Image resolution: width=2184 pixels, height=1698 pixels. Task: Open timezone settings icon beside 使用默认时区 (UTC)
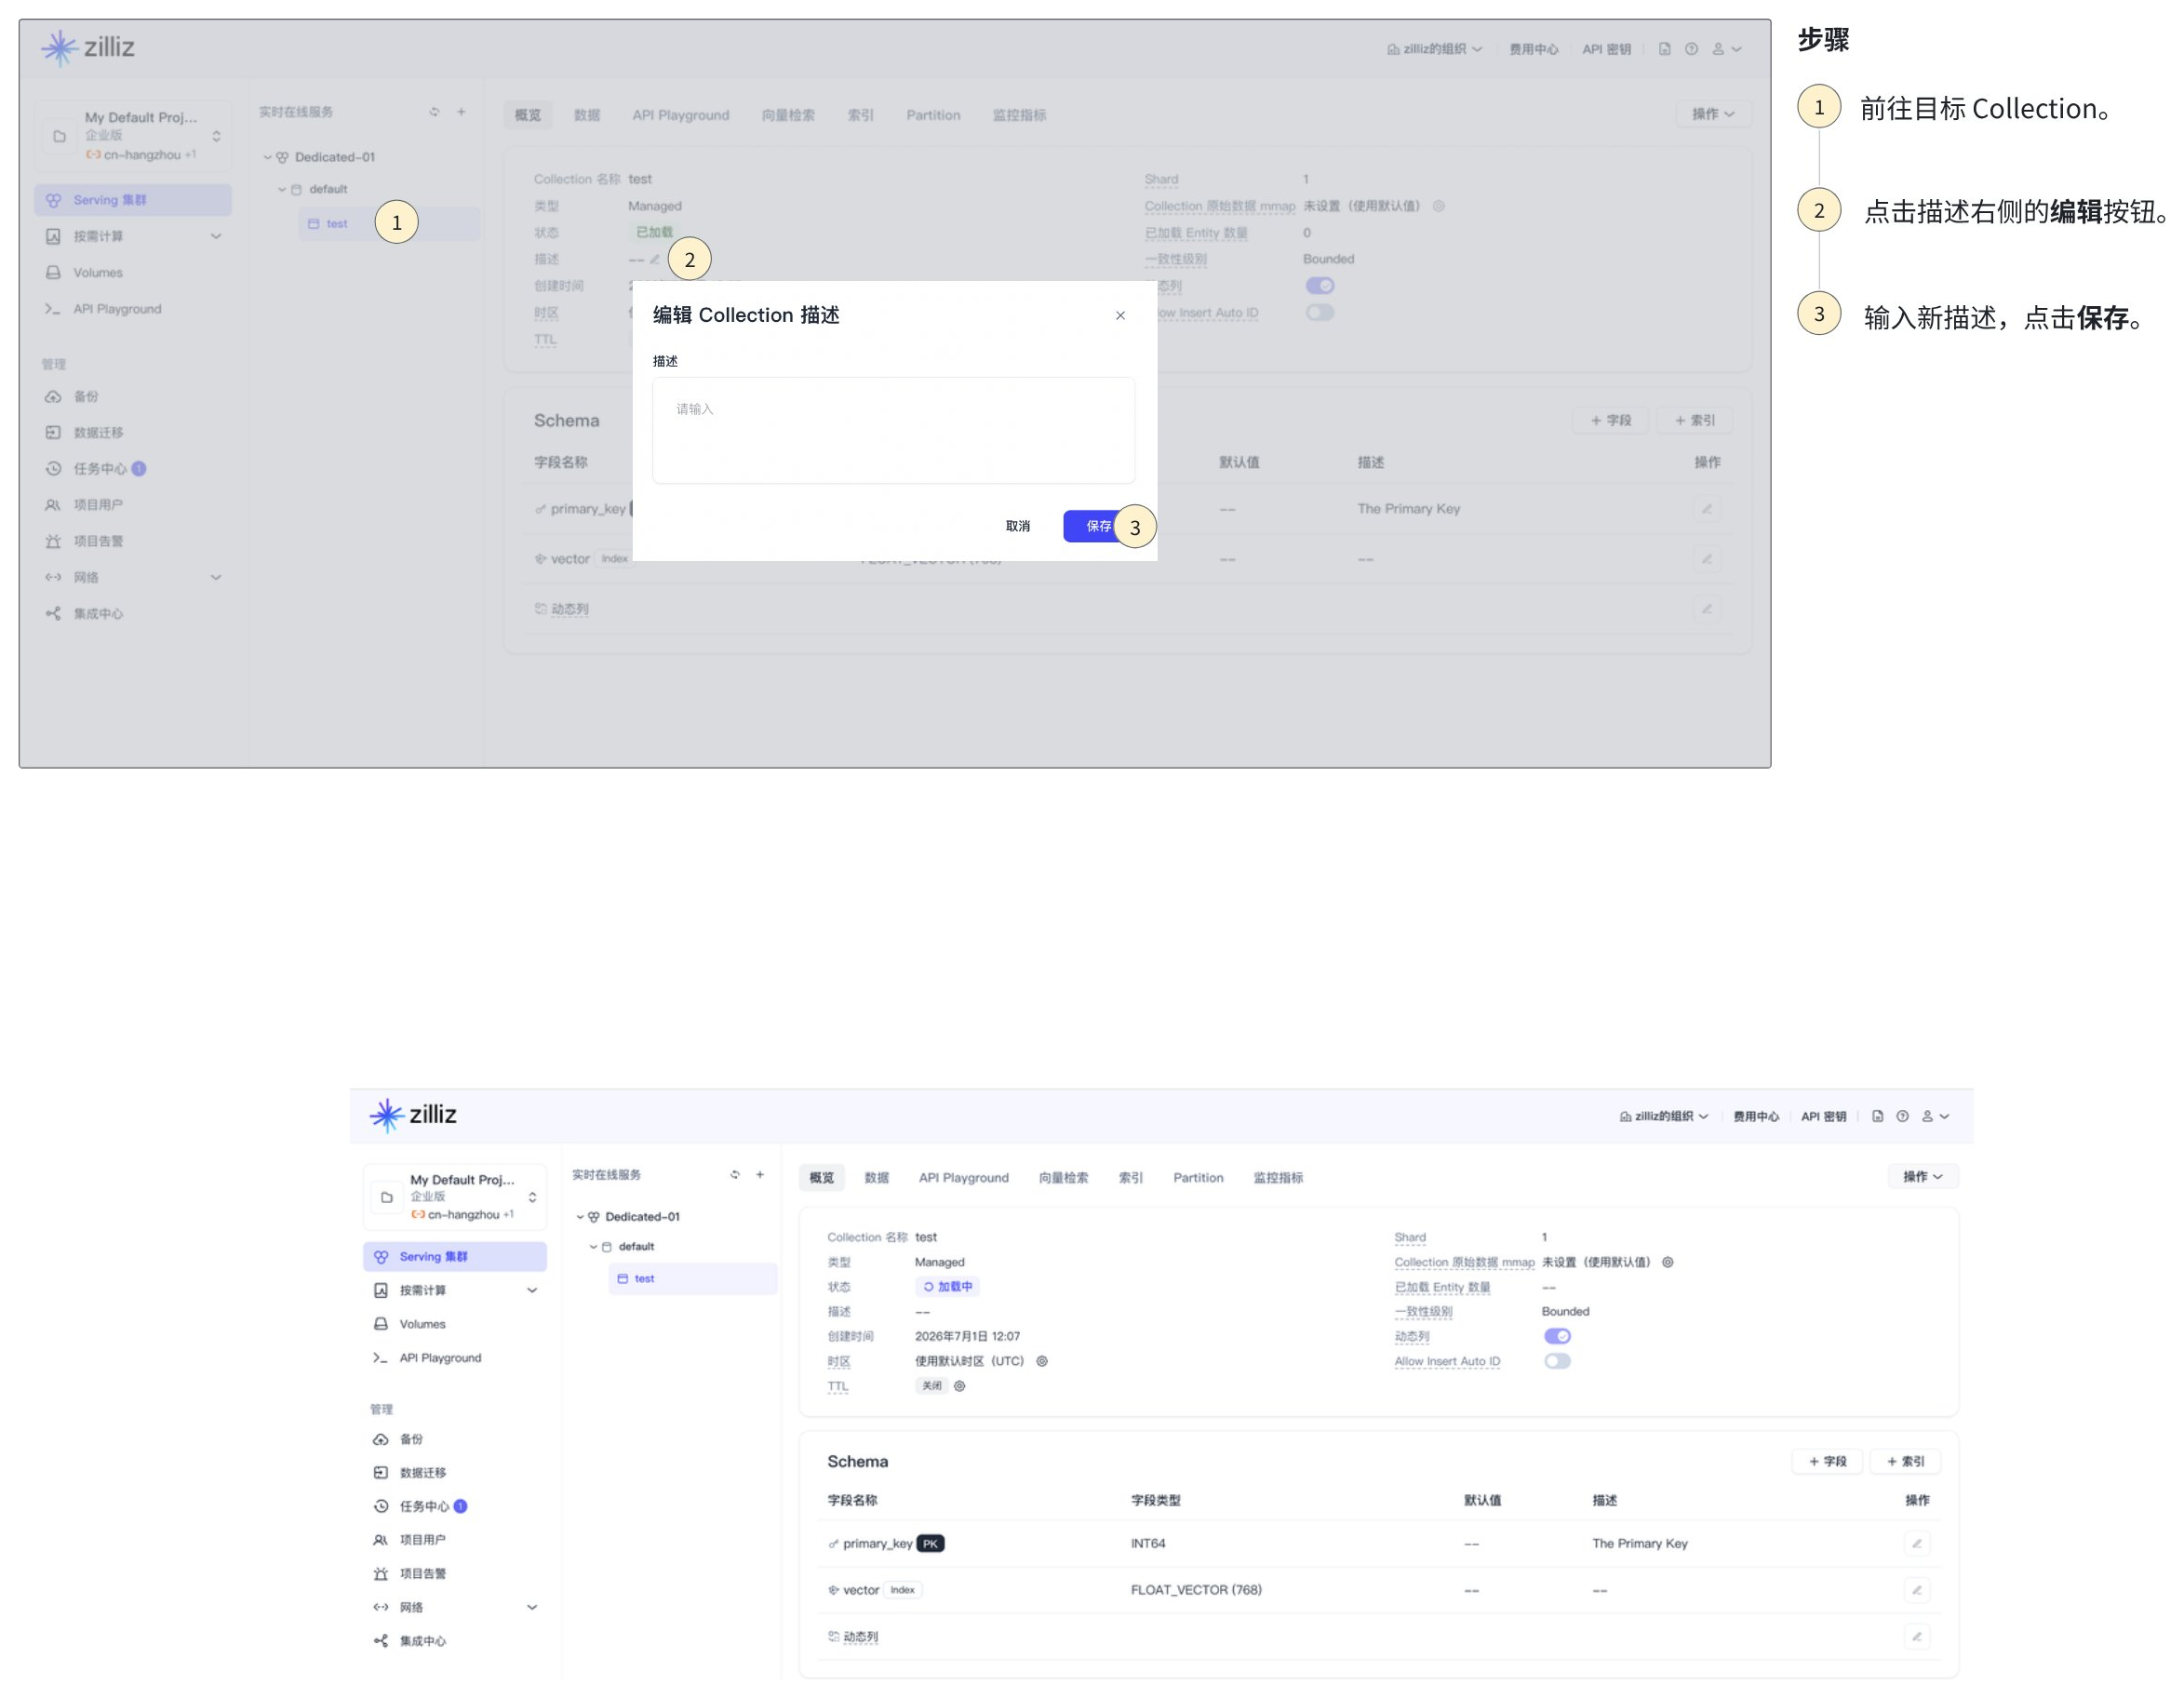[x=1041, y=1361]
